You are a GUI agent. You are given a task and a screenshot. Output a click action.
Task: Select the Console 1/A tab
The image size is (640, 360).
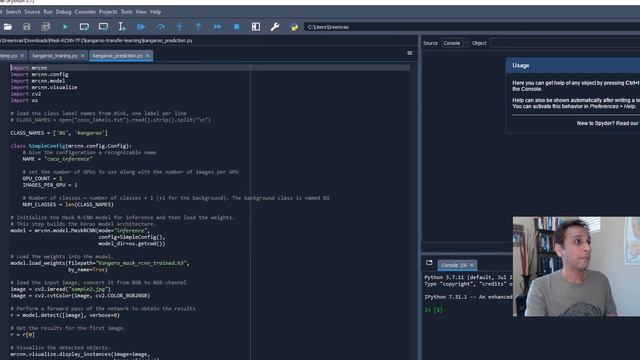pos(453,265)
